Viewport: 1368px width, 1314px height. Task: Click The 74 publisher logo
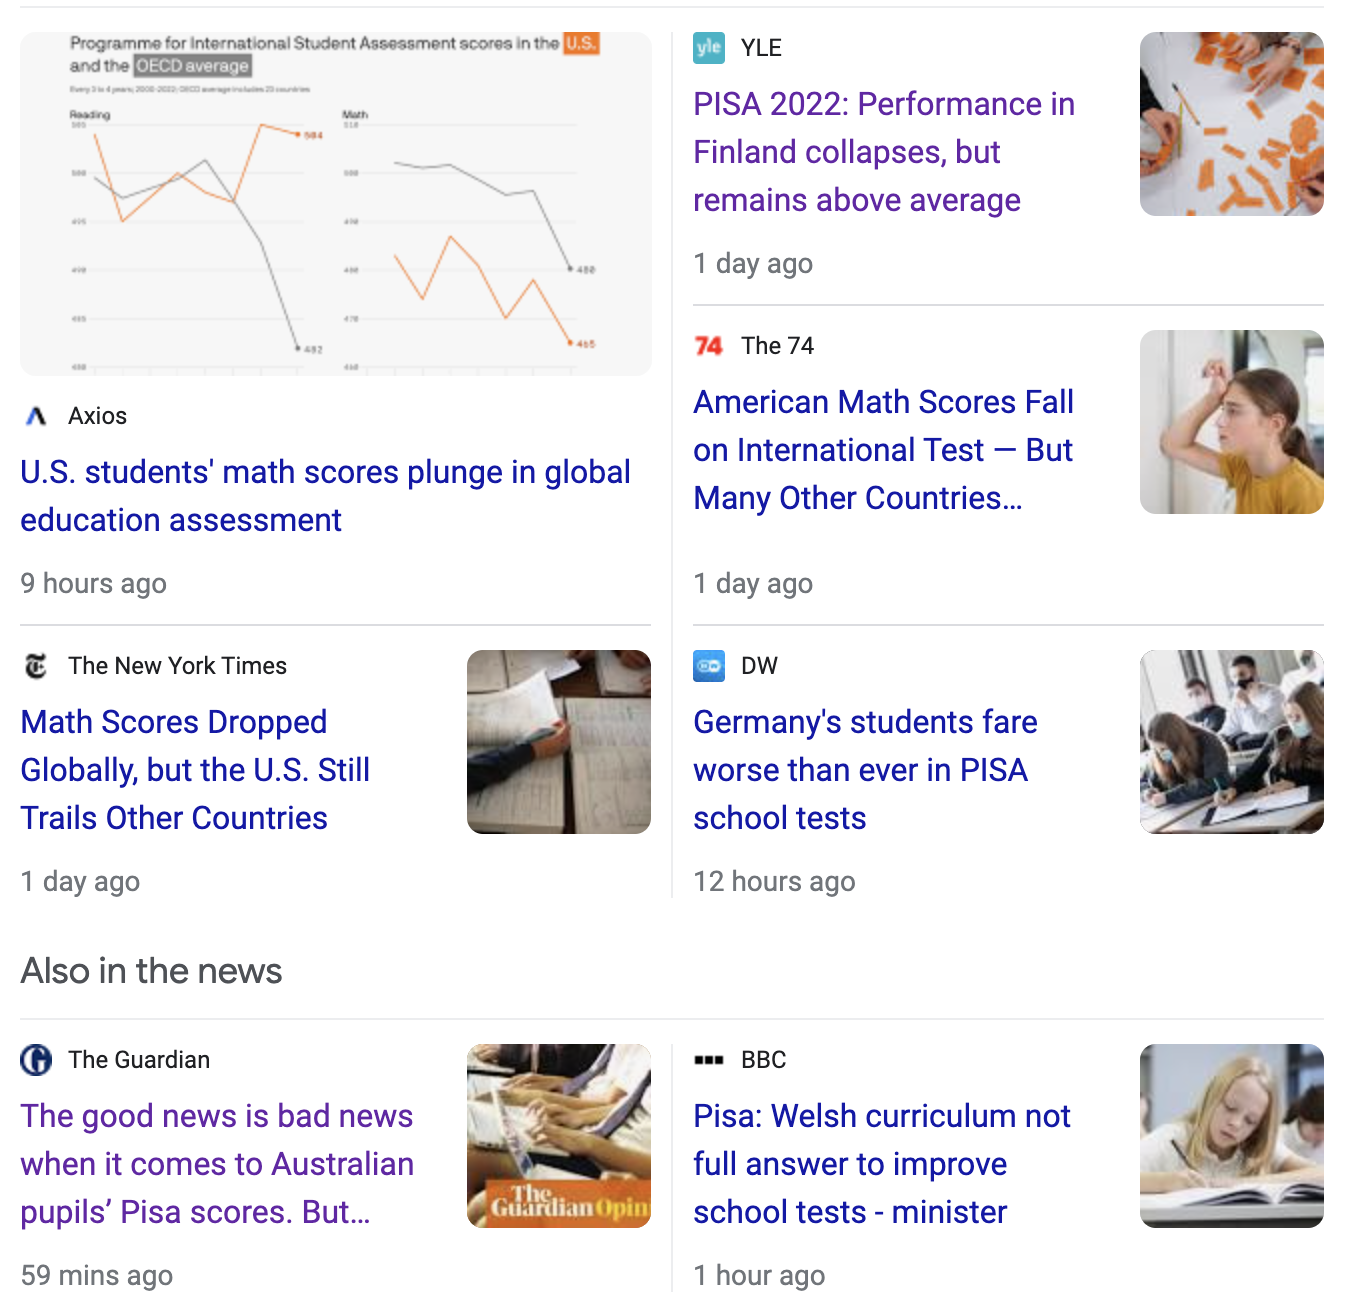709,346
